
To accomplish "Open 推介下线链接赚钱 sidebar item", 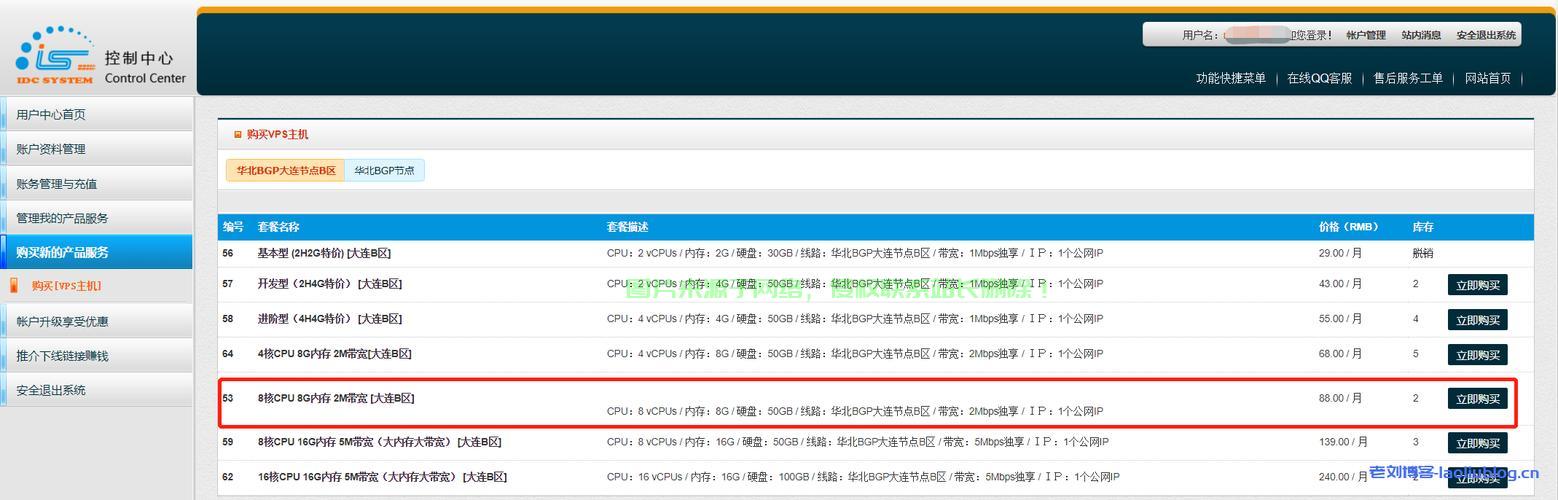I will (96, 356).
